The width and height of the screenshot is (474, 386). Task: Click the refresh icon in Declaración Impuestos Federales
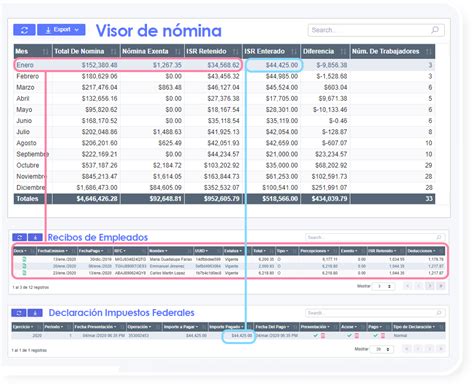(19, 313)
